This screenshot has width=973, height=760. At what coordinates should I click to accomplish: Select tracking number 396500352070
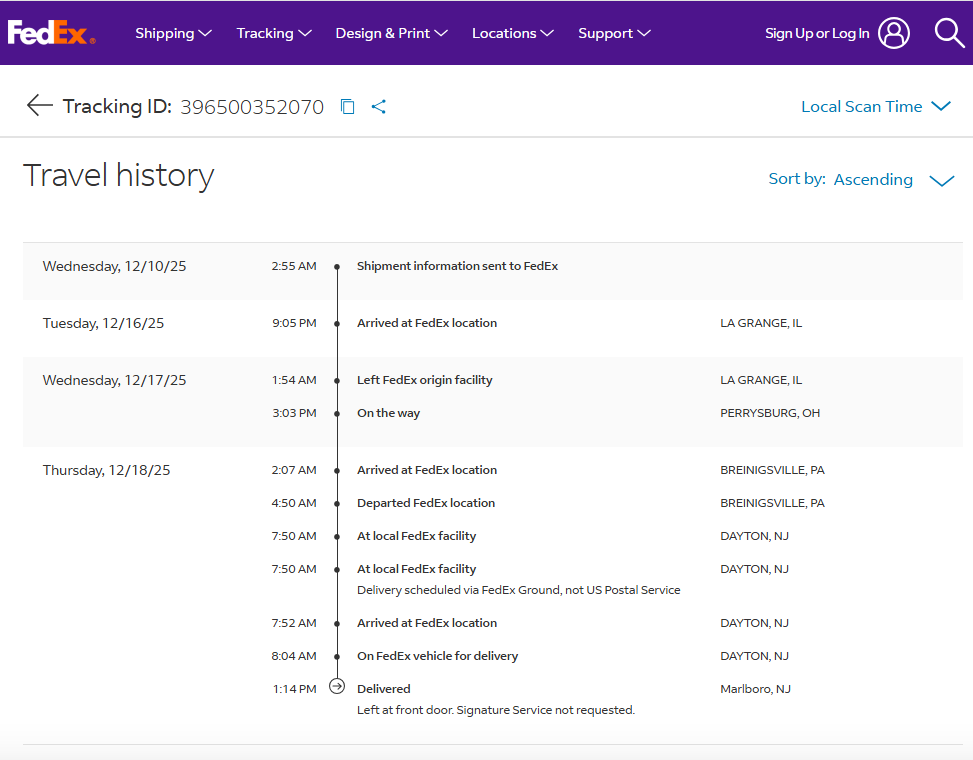(x=252, y=107)
